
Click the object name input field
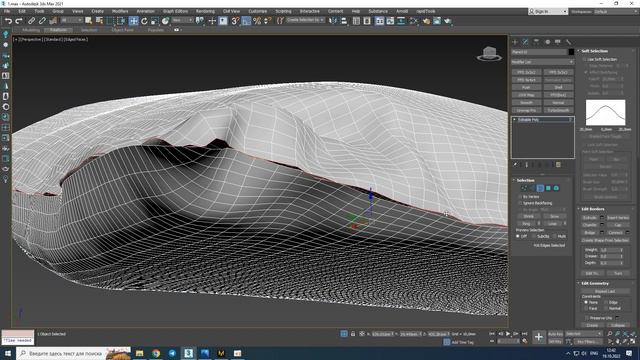539,52
